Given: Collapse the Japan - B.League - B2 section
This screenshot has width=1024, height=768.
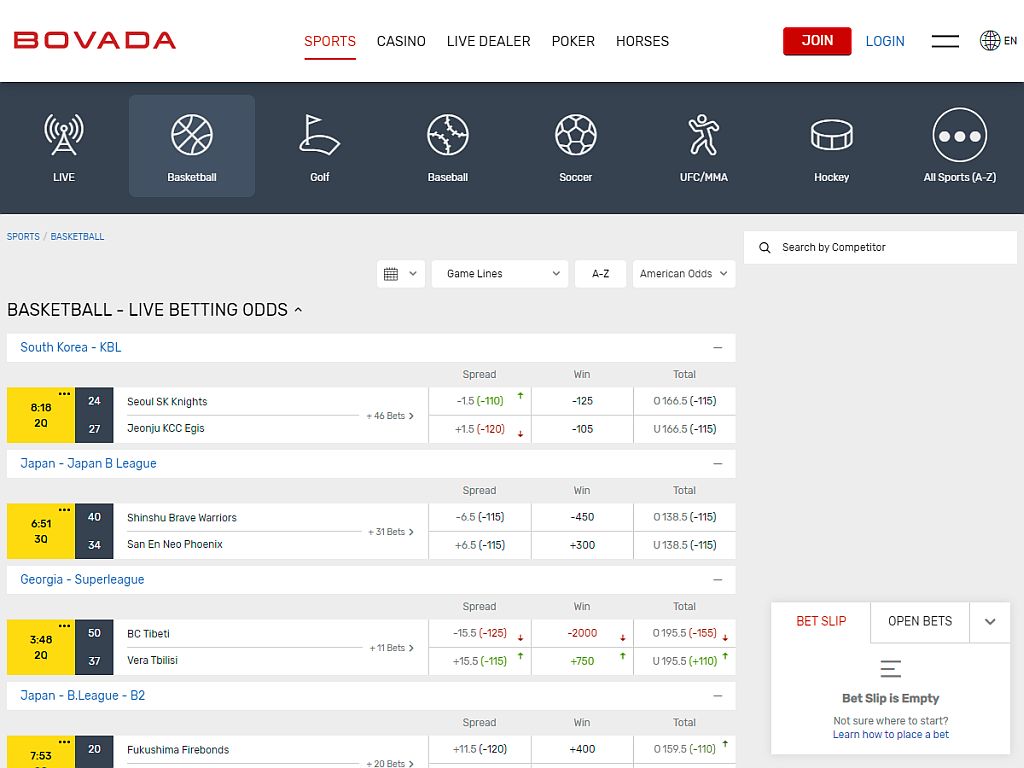Looking at the screenshot, I should [718, 696].
